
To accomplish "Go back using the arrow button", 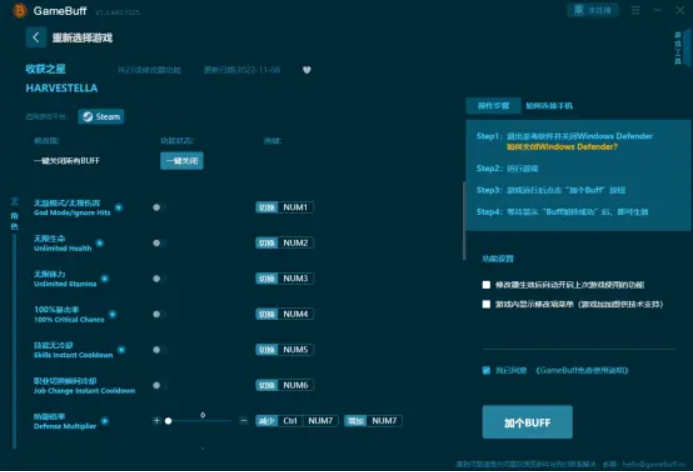I will pos(36,38).
